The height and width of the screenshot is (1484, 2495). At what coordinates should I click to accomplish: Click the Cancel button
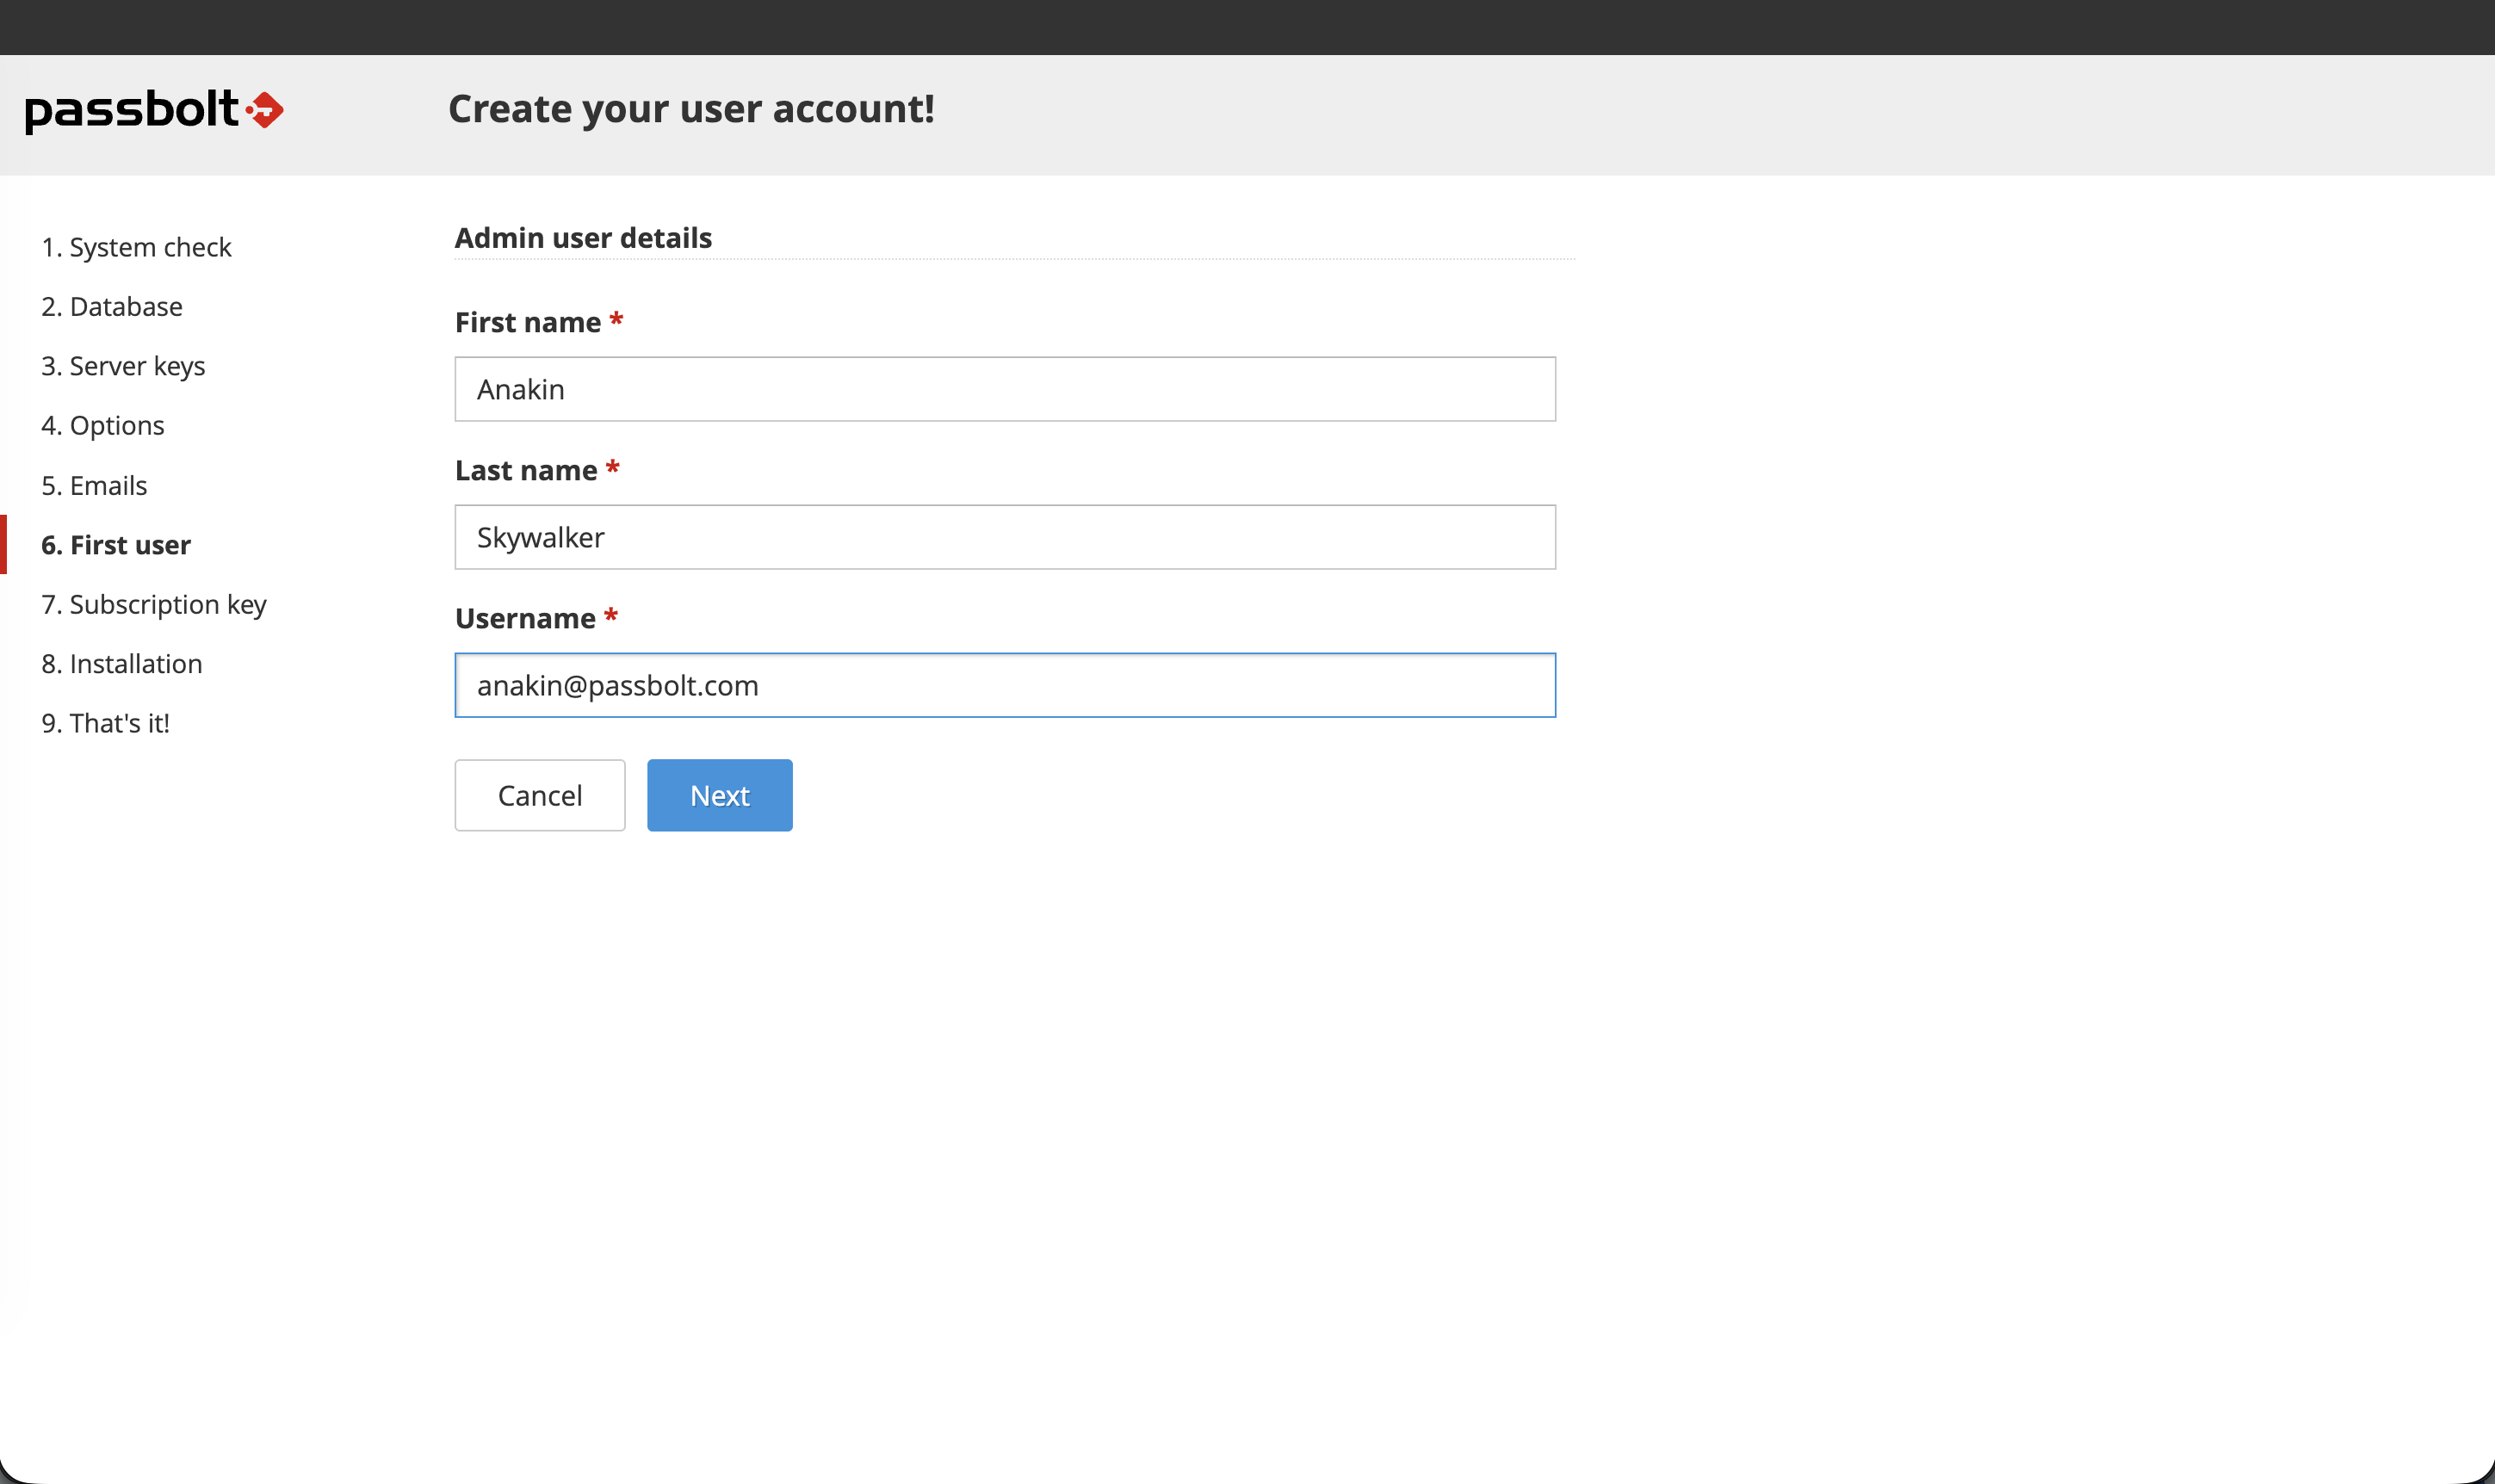click(x=540, y=795)
